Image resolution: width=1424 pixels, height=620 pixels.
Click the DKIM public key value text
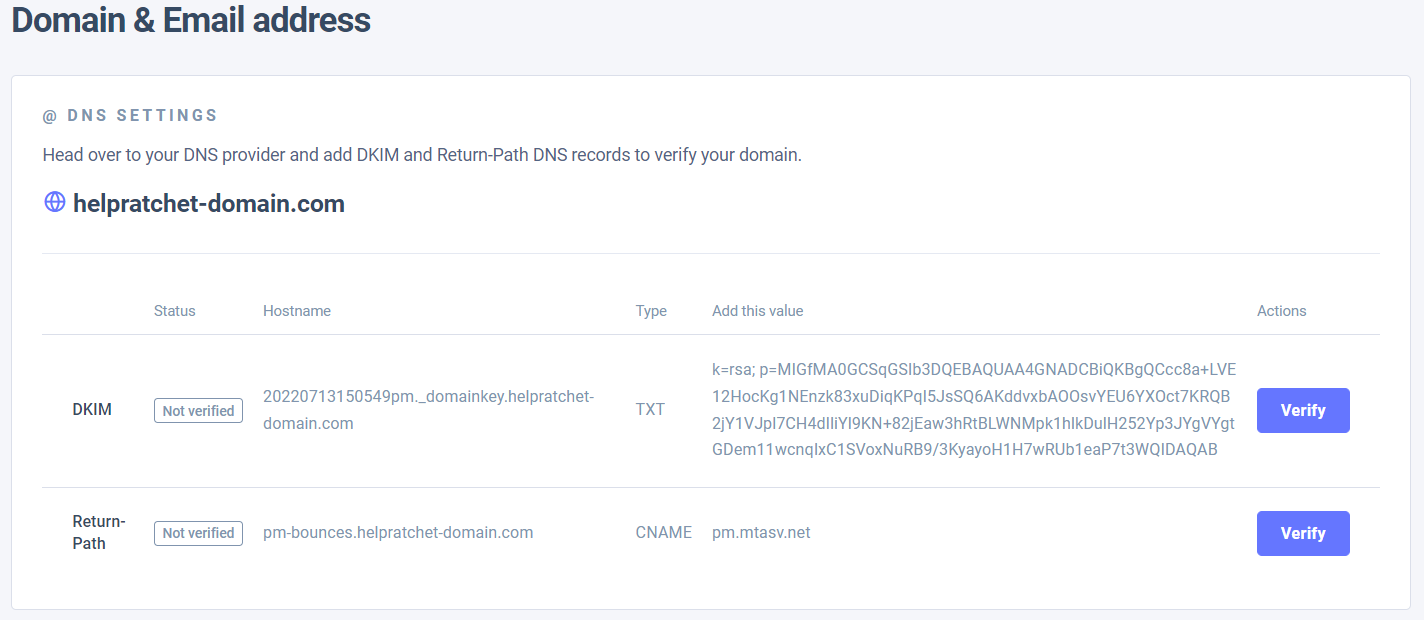[973, 410]
